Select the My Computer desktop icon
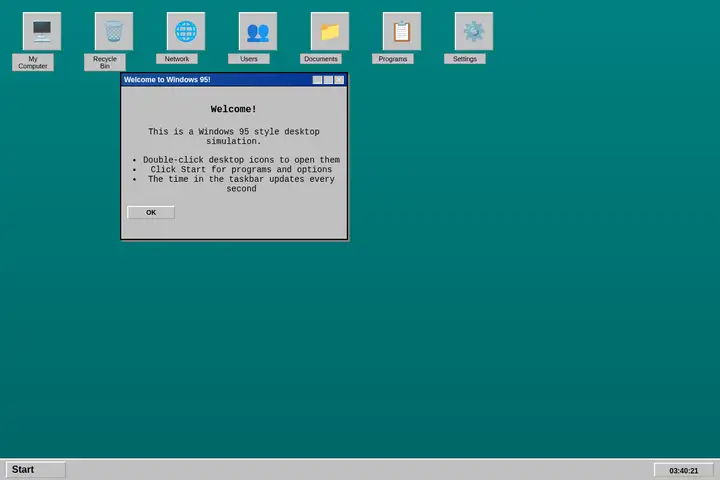This screenshot has width=720, height=480. [x=42, y=31]
